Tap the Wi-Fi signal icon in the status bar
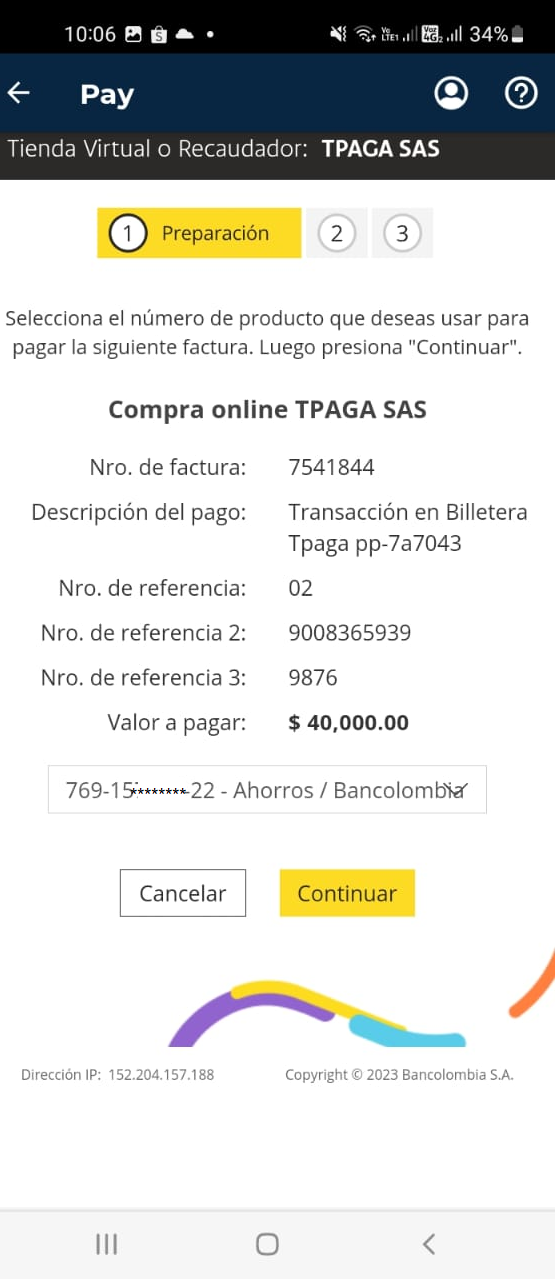The image size is (555, 1279). pyautogui.click(x=364, y=34)
